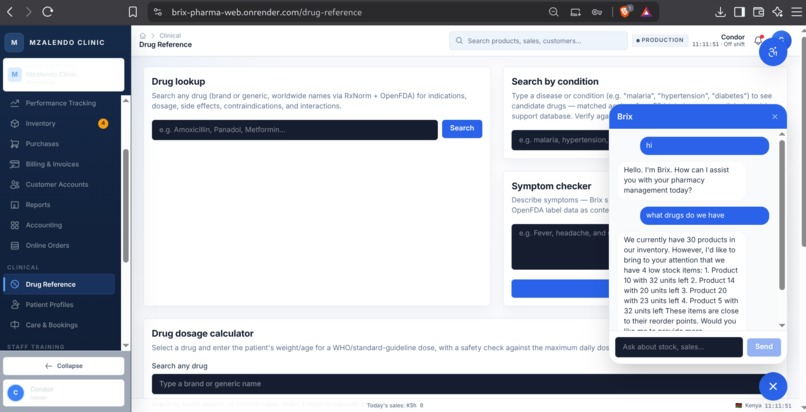The image size is (806, 412).
Task: Click the home breadcrumb icon
Action: click(142, 35)
